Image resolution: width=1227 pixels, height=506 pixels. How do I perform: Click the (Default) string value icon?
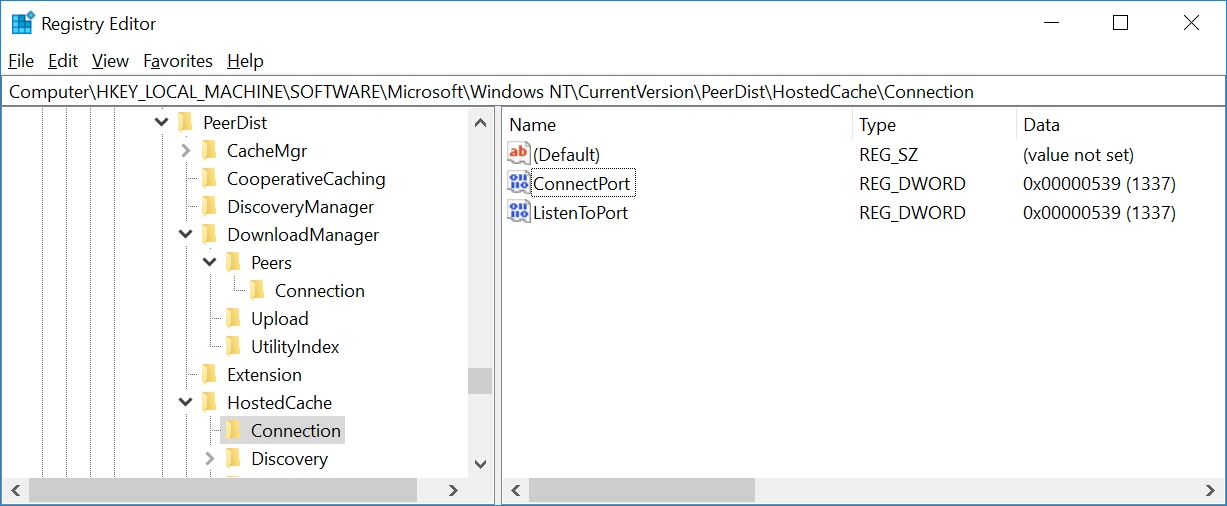click(x=519, y=154)
